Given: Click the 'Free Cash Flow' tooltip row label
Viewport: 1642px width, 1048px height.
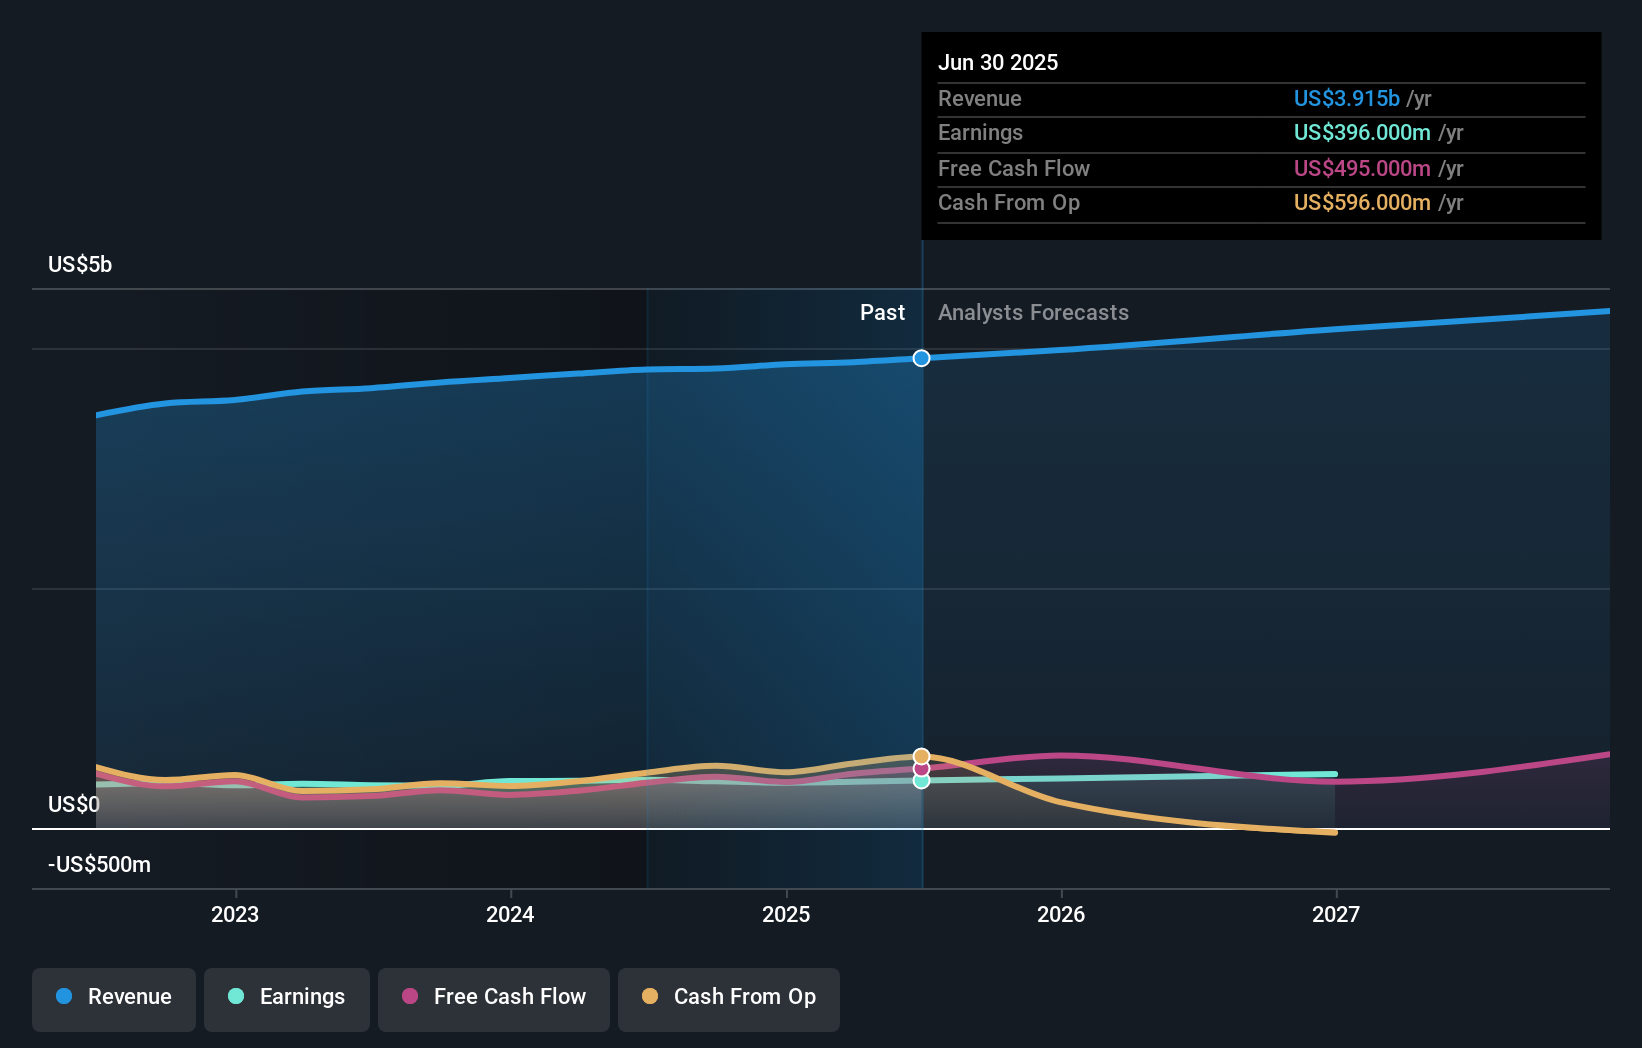Looking at the screenshot, I should (1013, 168).
